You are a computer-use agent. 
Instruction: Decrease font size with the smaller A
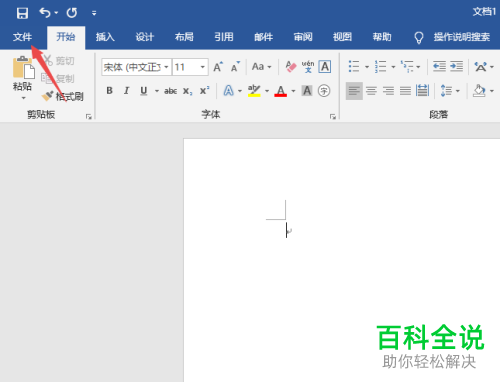(x=235, y=67)
